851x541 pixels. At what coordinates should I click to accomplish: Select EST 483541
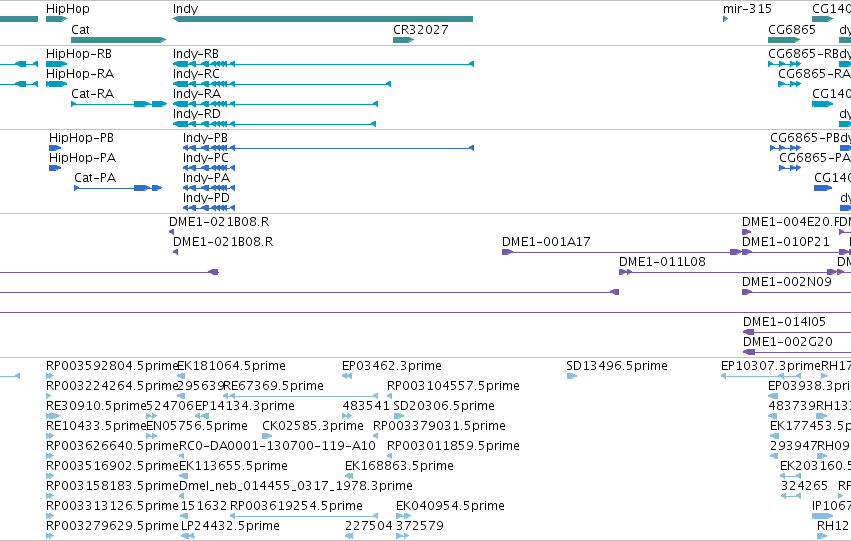pyautogui.click(x=366, y=406)
